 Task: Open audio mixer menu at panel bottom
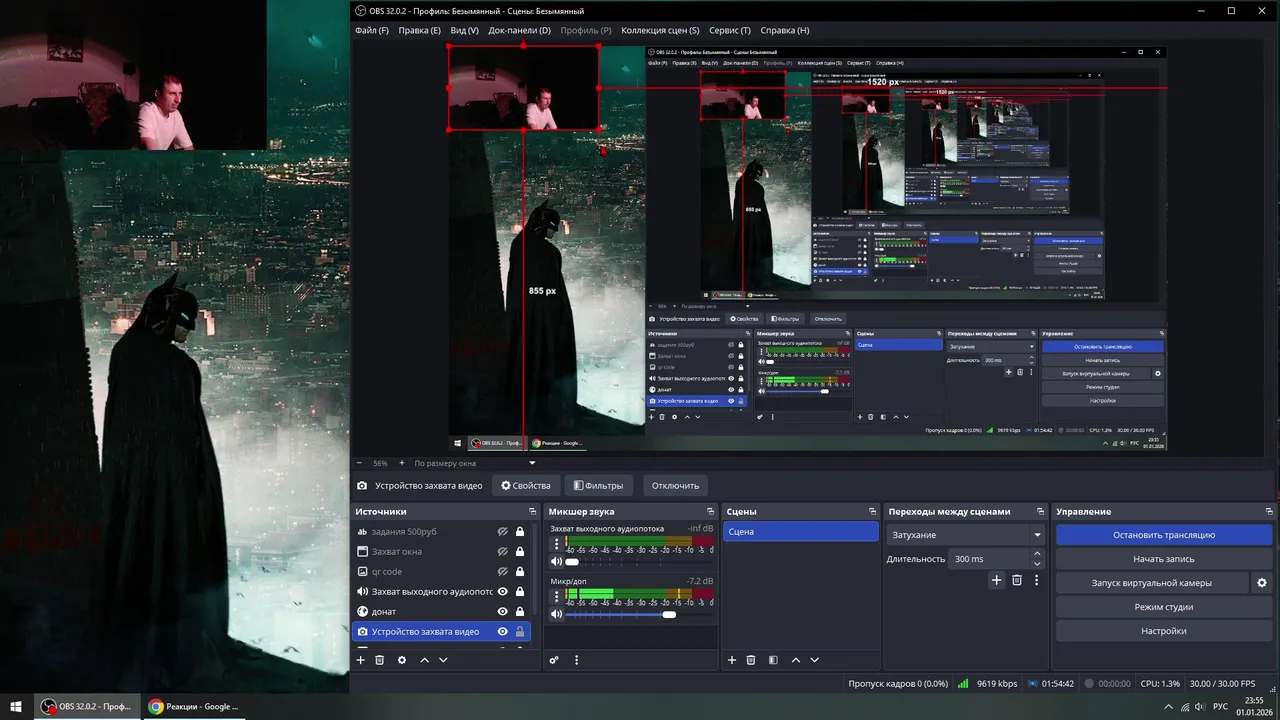click(x=576, y=660)
